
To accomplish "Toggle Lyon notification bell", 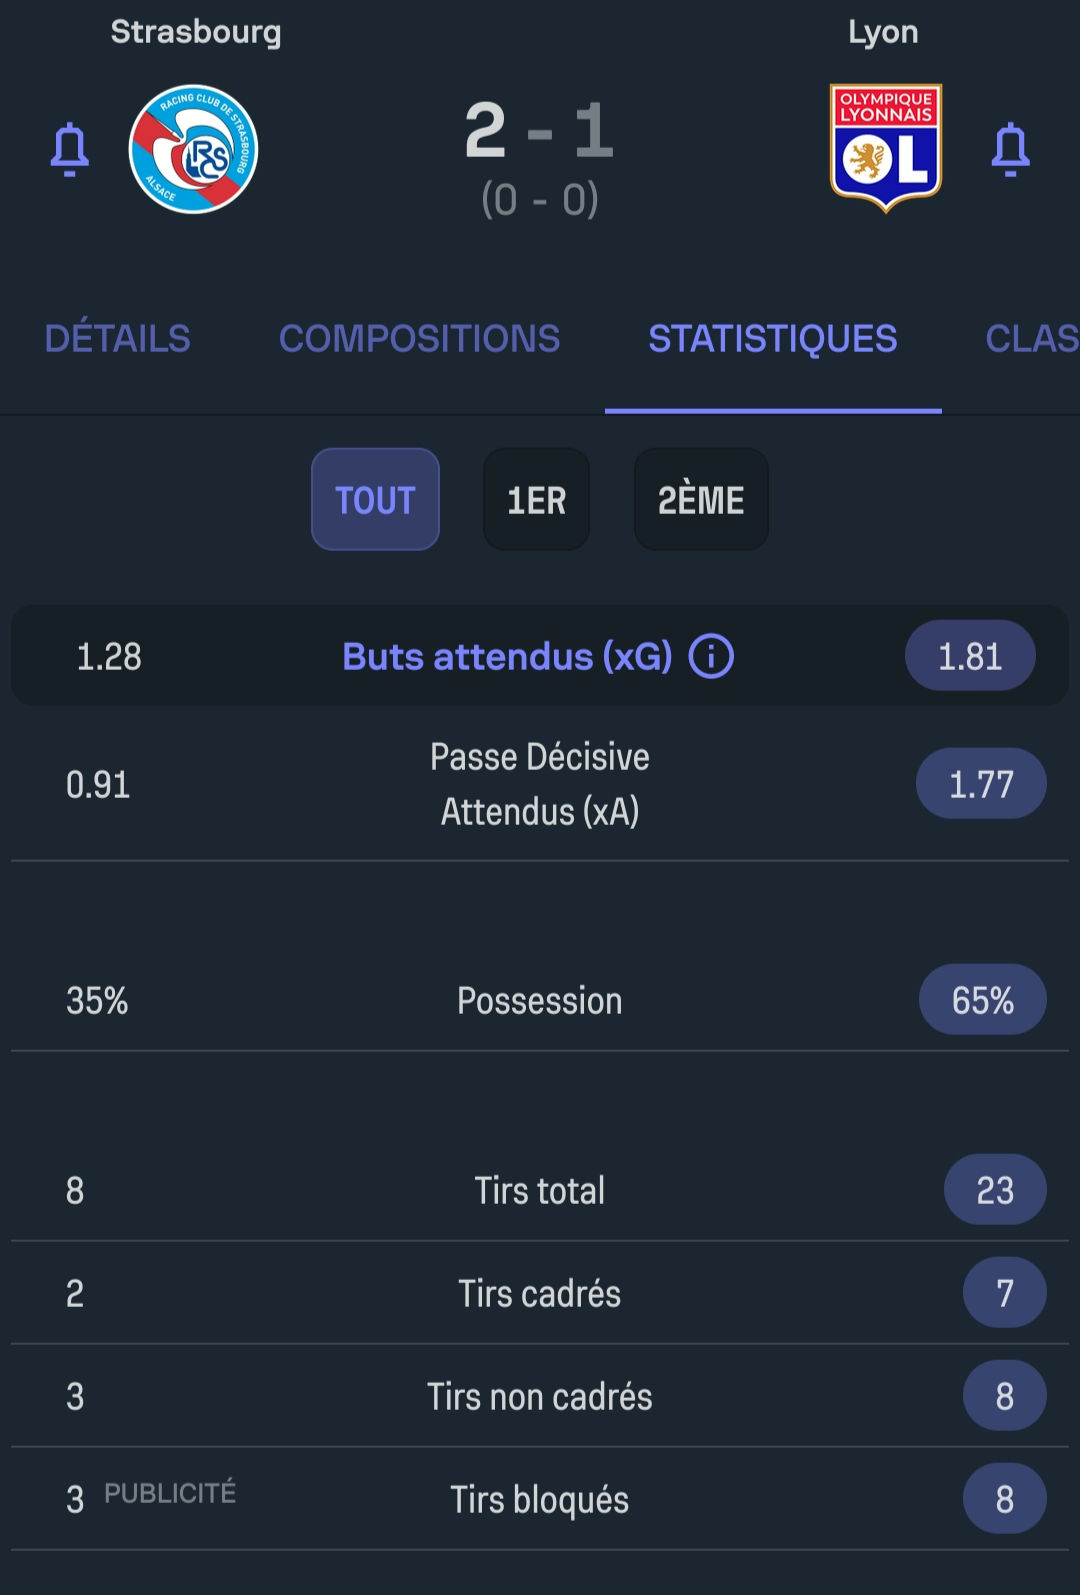I will [x=1010, y=150].
